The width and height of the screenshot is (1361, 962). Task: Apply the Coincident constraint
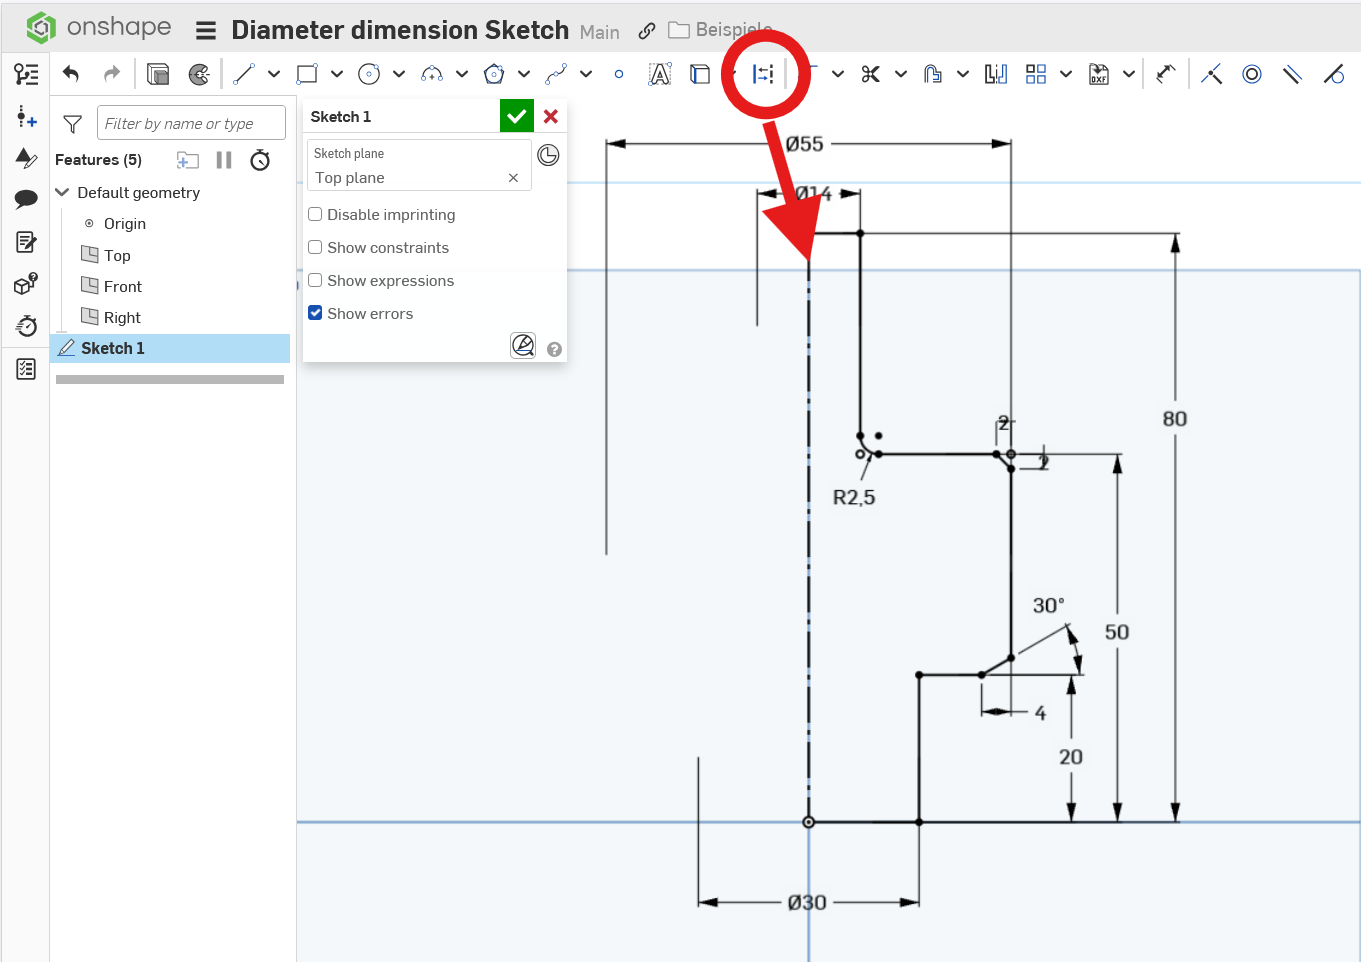[x=1211, y=74]
